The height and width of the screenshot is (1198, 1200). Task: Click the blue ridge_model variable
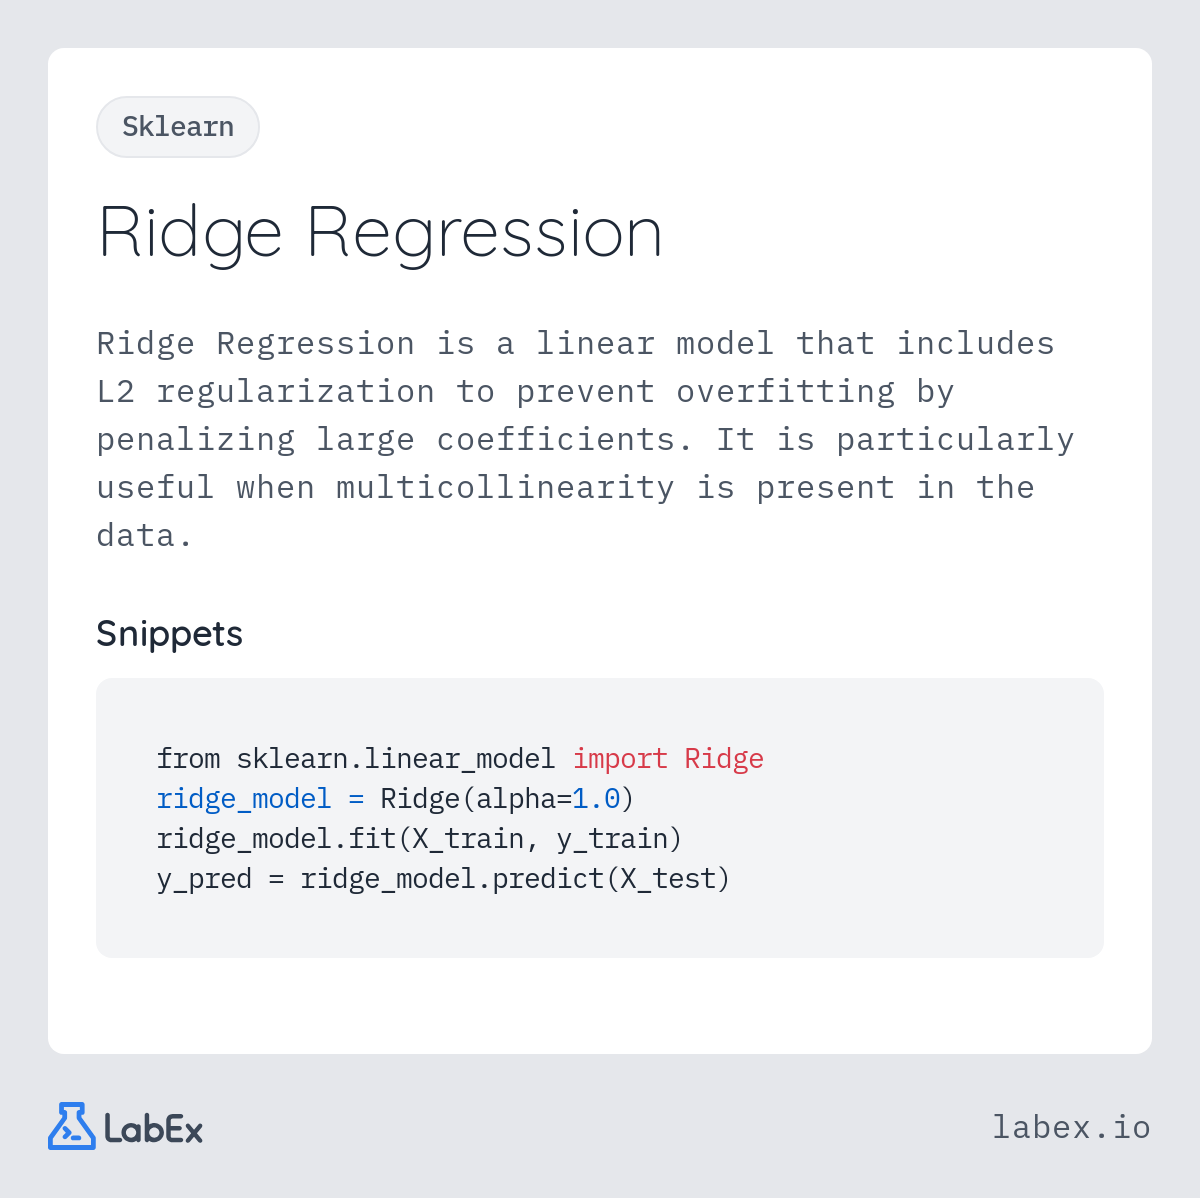coord(244,799)
